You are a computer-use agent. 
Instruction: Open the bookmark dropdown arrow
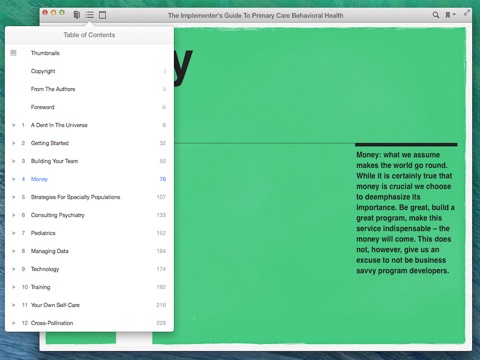click(x=454, y=15)
